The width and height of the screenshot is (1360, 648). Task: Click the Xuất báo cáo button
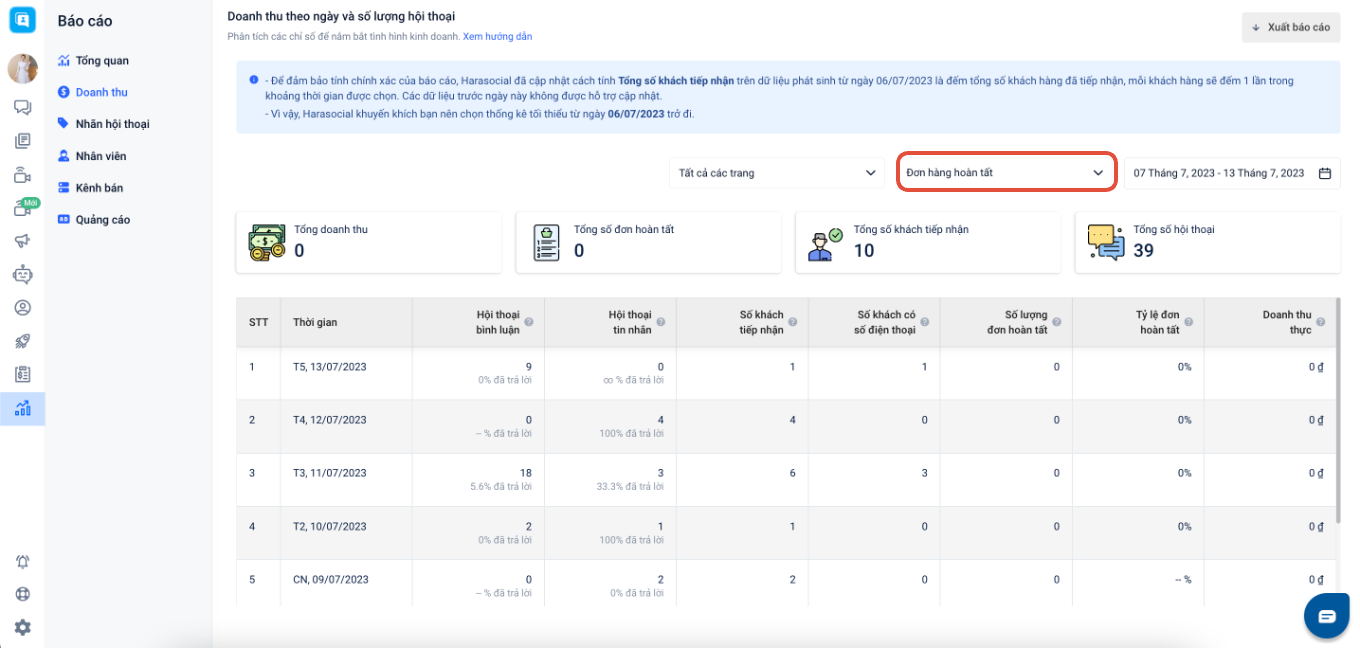(1290, 27)
